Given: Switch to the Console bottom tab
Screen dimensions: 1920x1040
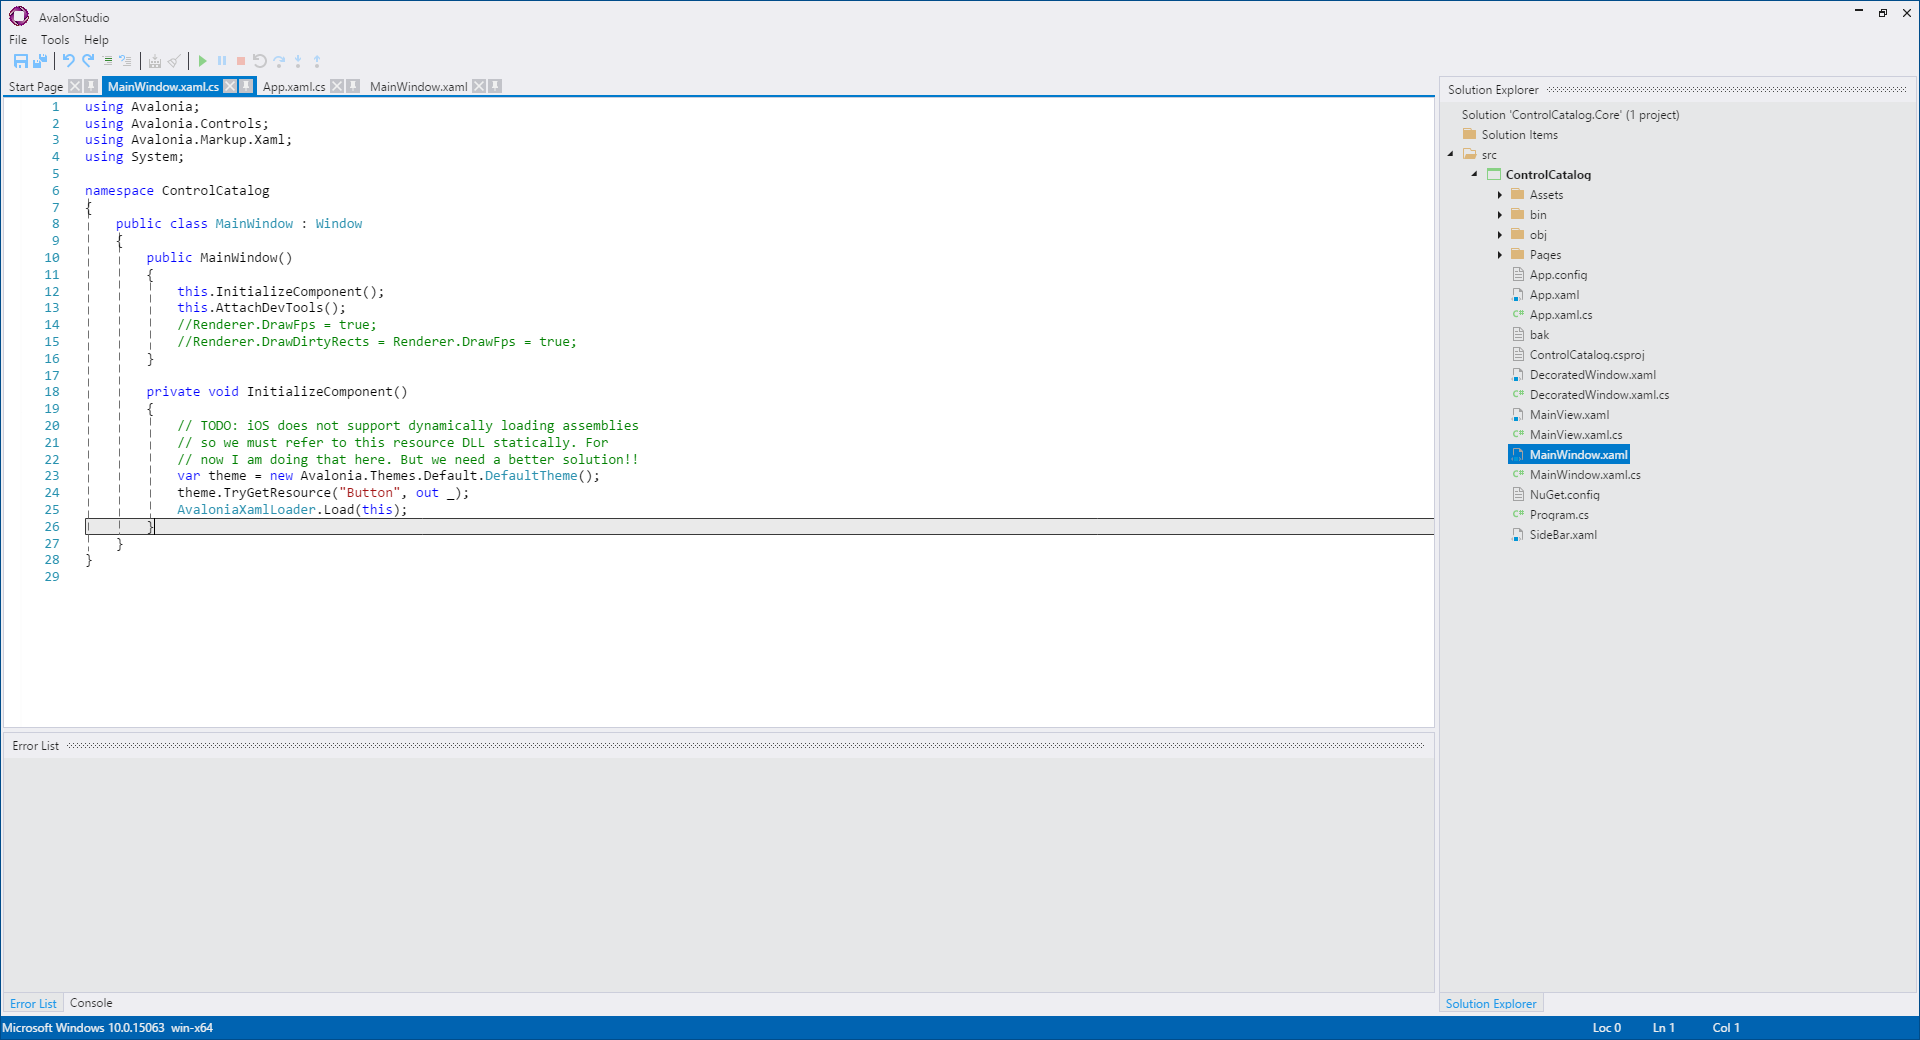Looking at the screenshot, I should [x=91, y=1003].
